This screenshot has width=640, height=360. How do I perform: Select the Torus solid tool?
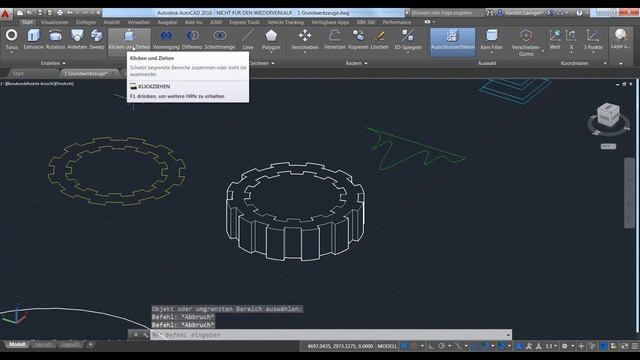11,38
